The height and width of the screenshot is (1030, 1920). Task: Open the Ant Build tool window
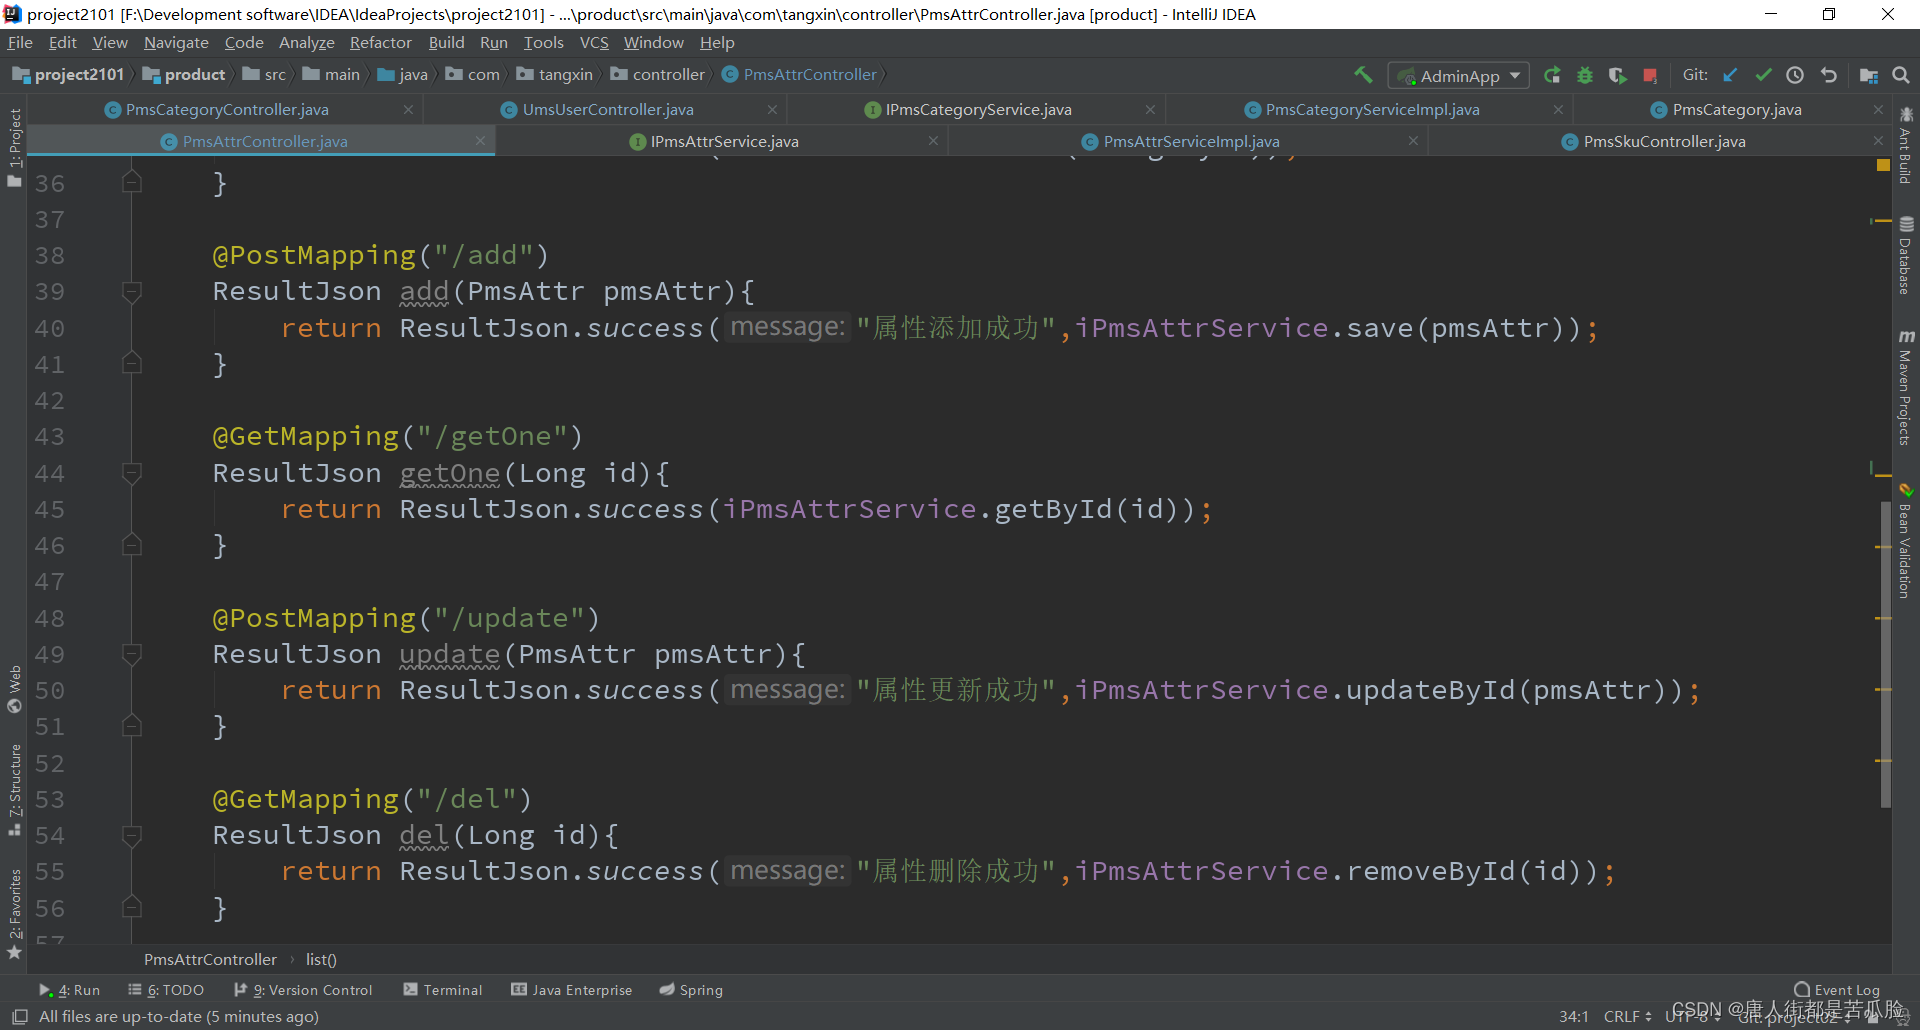[1906, 146]
